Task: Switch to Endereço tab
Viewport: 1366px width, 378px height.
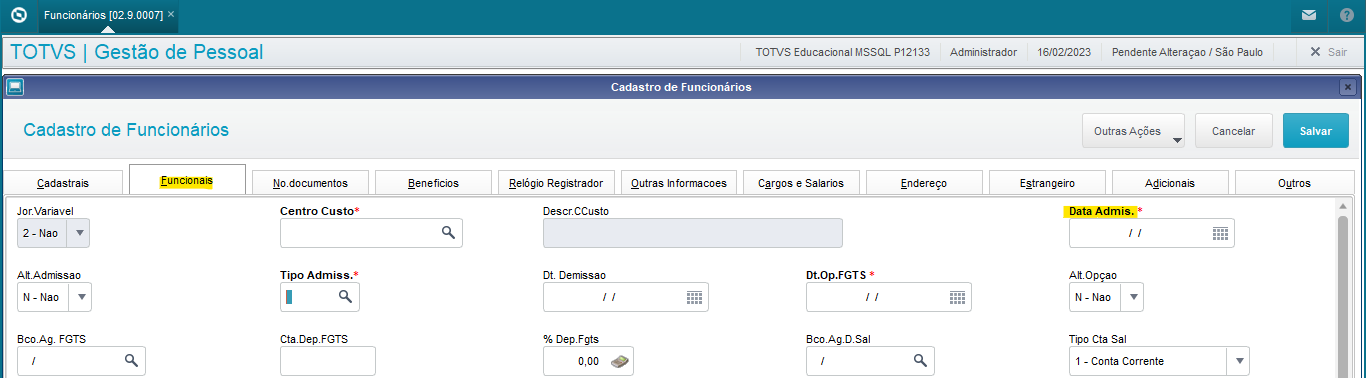Action: (x=924, y=183)
